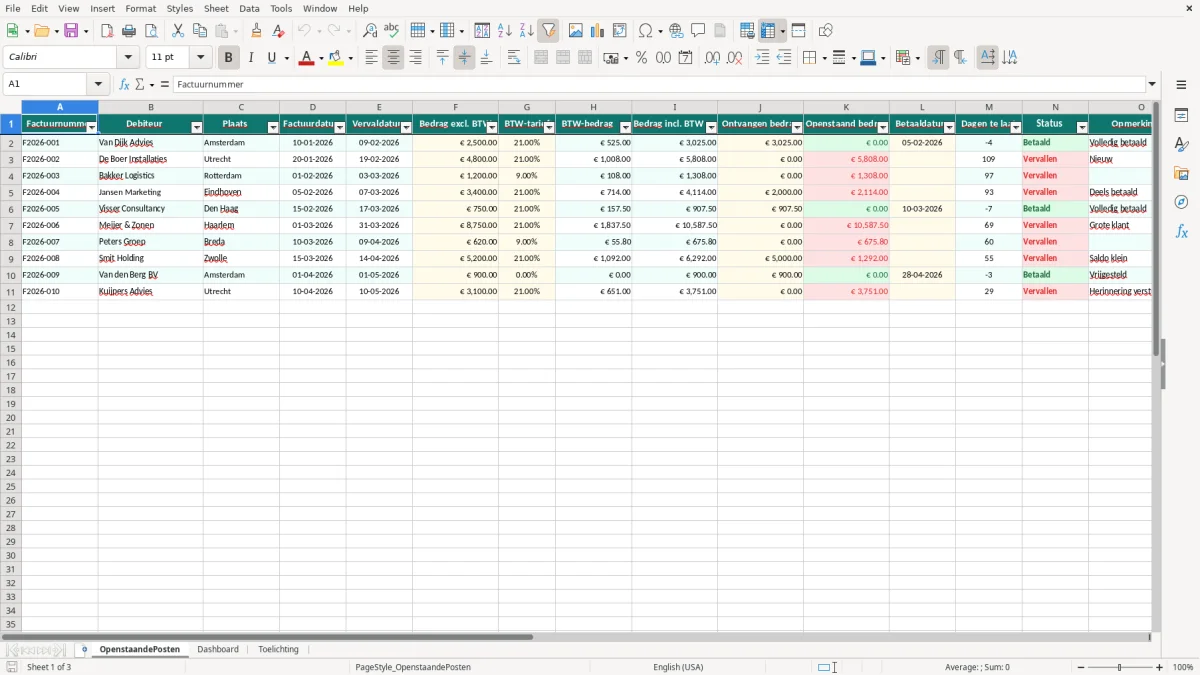Screen dimensions: 1200x675
Task: Open the Status column filter dropdown
Action: click(x=1081, y=127)
